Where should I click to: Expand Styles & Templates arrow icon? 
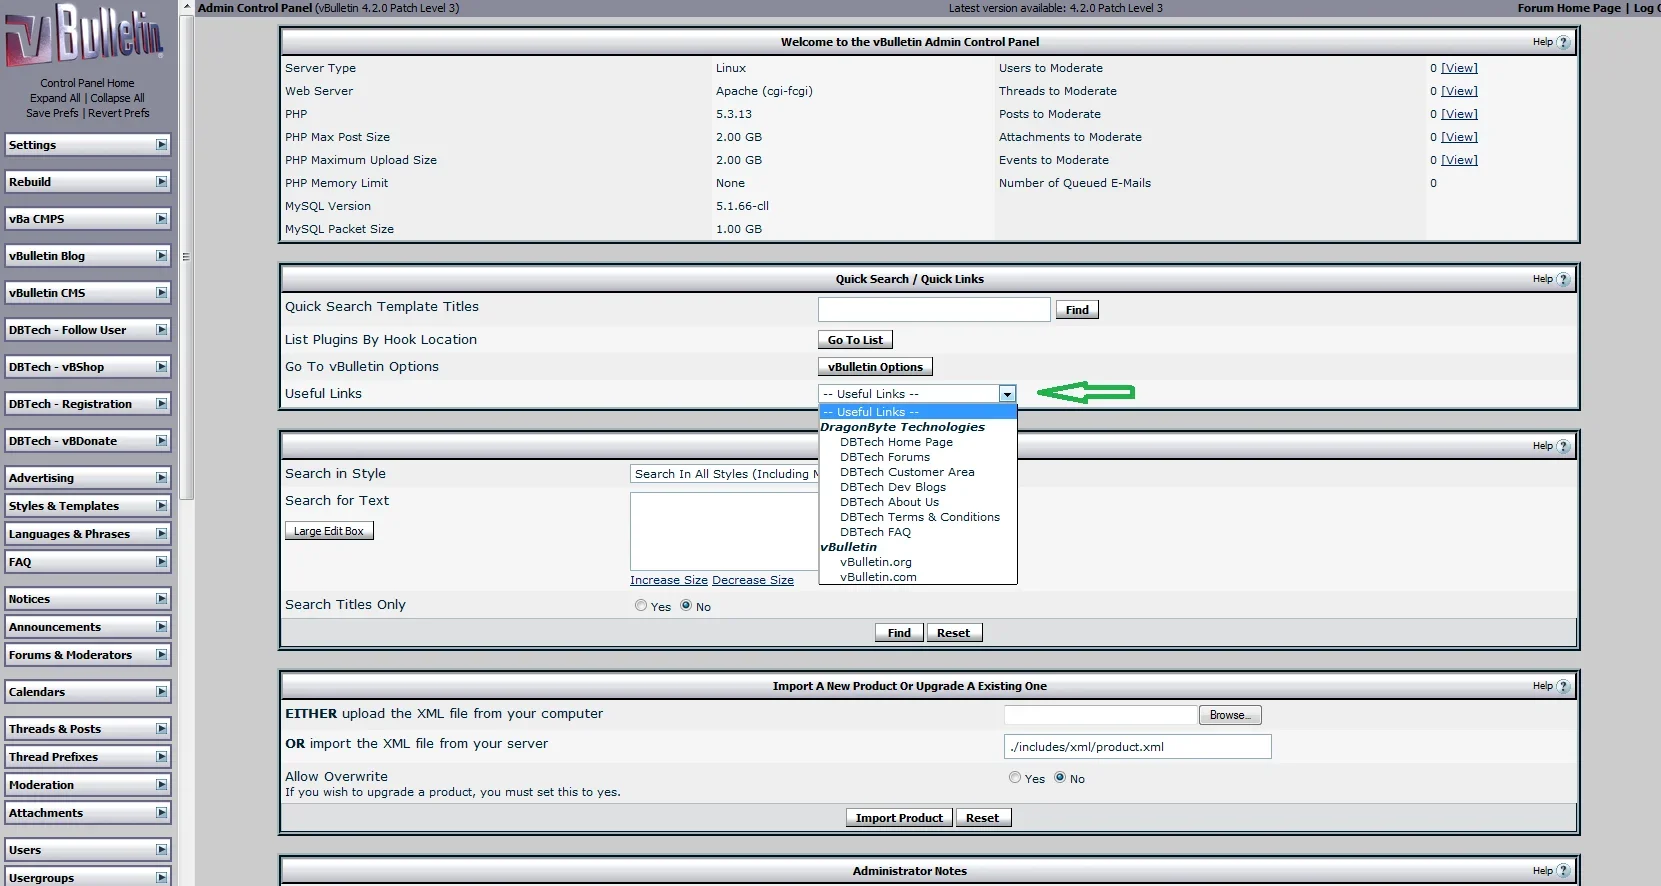click(161, 506)
